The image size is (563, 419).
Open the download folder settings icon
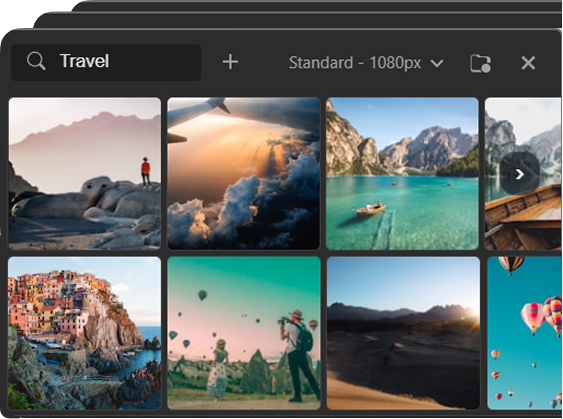pyautogui.click(x=480, y=63)
